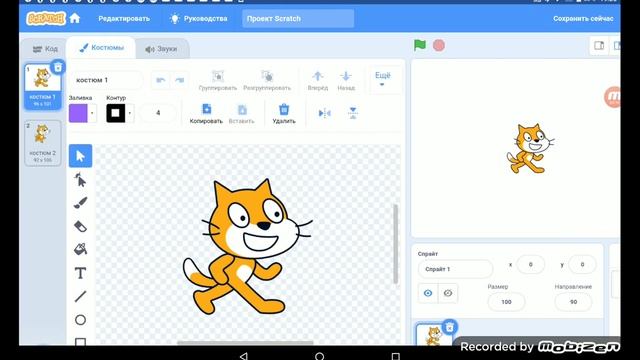The image size is (640, 360).
Task: Click the Undo arrow button
Action: [x=161, y=80]
